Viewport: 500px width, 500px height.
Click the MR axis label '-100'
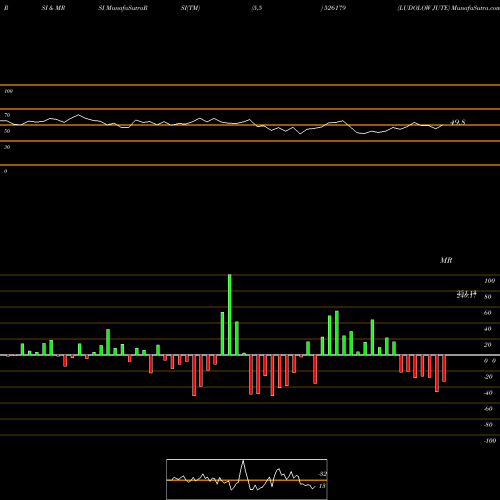coord(490,441)
